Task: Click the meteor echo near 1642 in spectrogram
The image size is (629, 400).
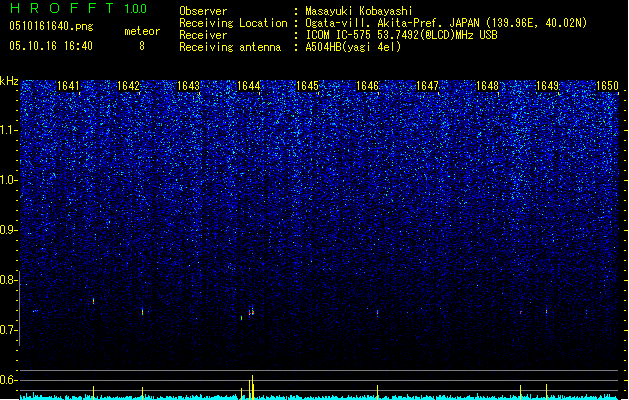Action: coord(142,311)
